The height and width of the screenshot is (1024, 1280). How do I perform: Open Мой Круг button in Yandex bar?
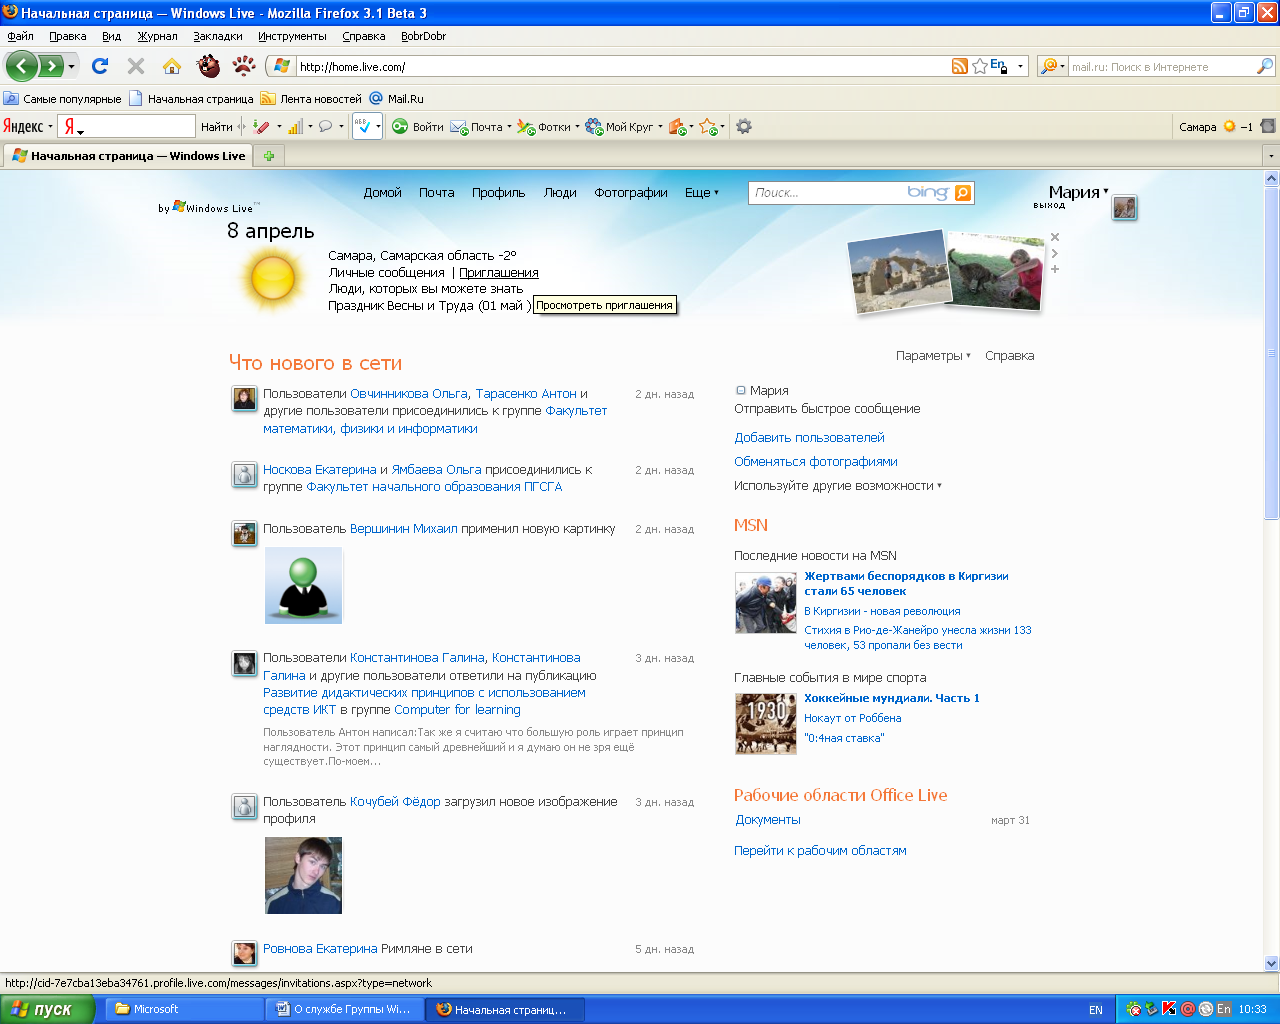pos(619,127)
